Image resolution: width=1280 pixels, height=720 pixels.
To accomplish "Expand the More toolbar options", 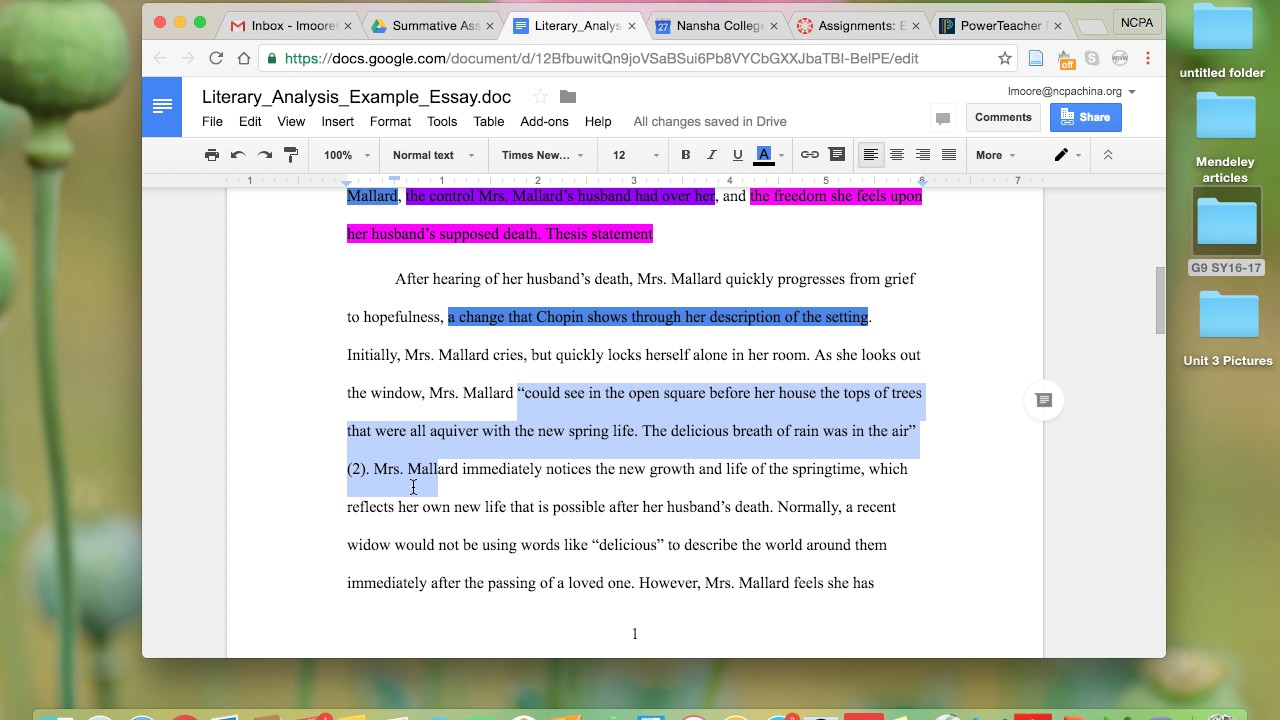I will coord(995,155).
